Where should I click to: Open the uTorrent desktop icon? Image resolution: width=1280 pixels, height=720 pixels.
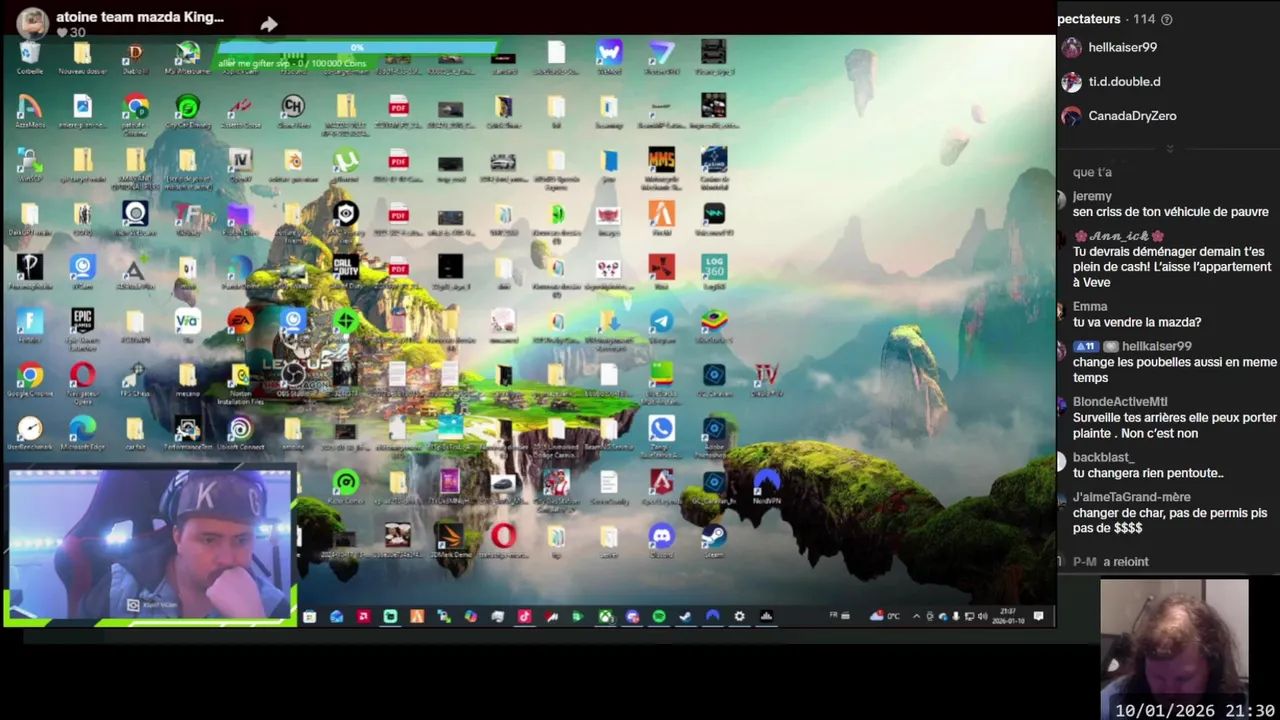tap(345, 165)
